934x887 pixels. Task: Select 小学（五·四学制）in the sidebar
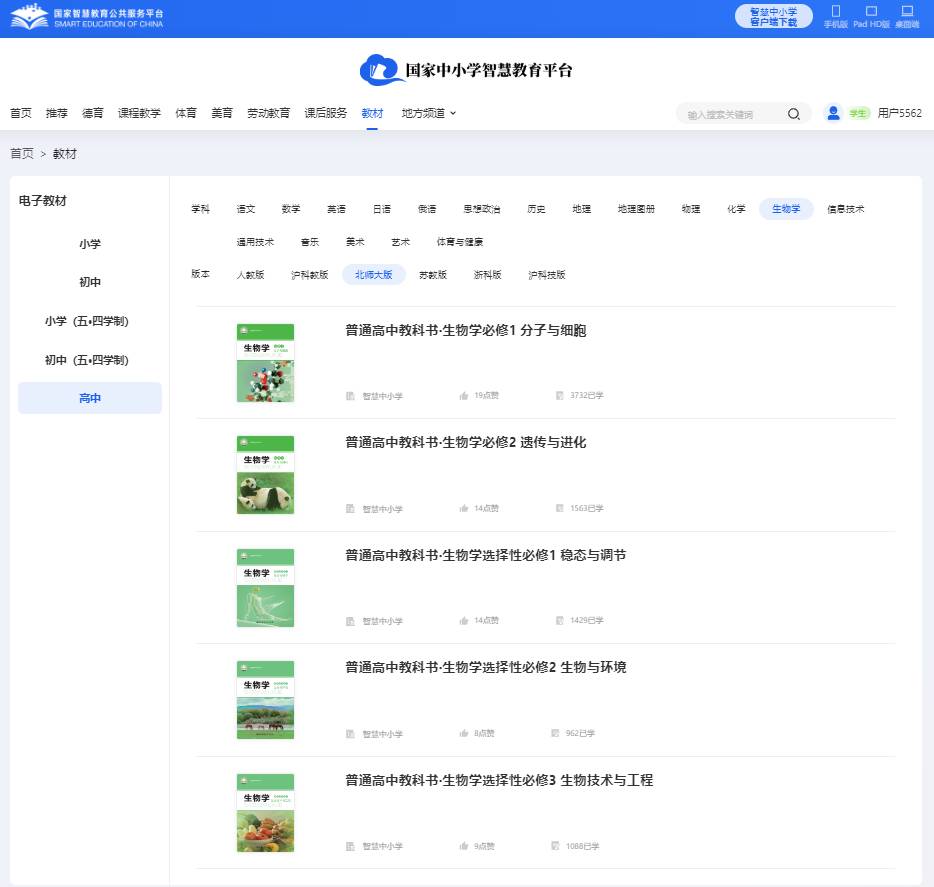click(89, 321)
